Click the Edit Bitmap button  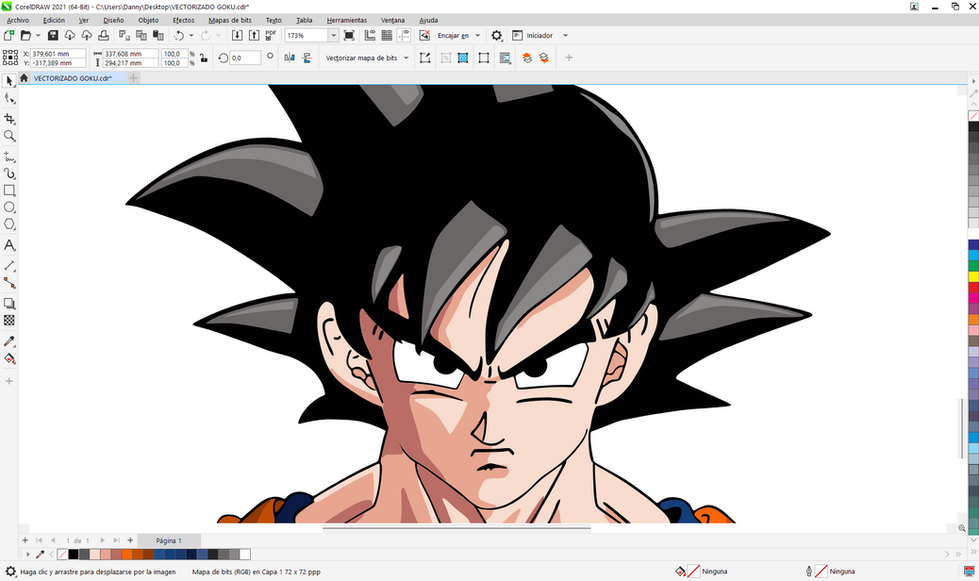click(x=425, y=58)
